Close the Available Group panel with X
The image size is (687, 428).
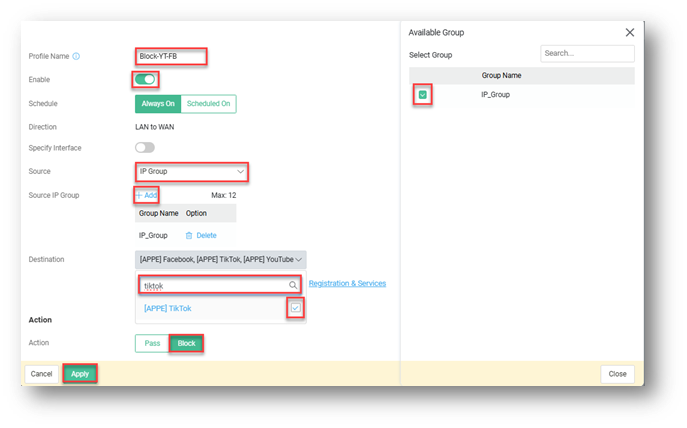[x=629, y=32]
